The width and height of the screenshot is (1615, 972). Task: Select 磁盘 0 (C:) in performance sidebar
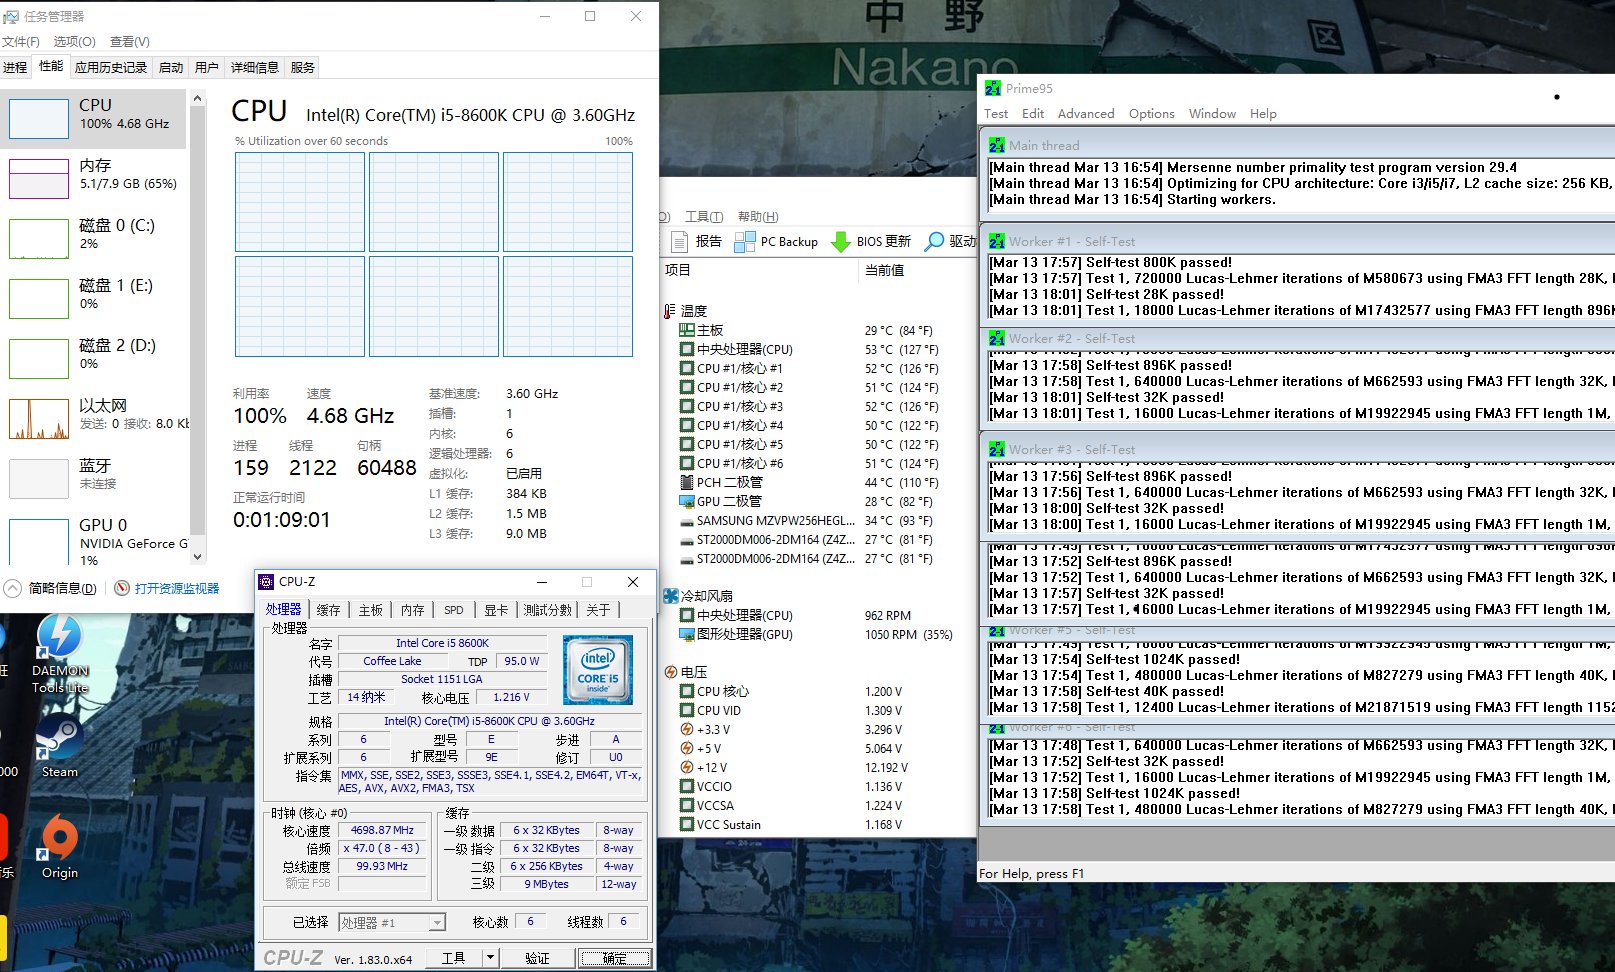[x=93, y=237]
